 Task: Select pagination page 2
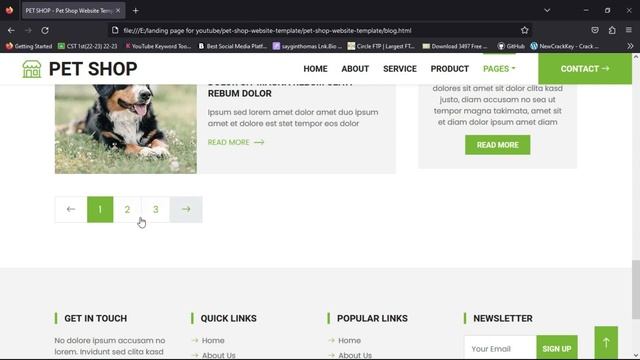pos(127,209)
